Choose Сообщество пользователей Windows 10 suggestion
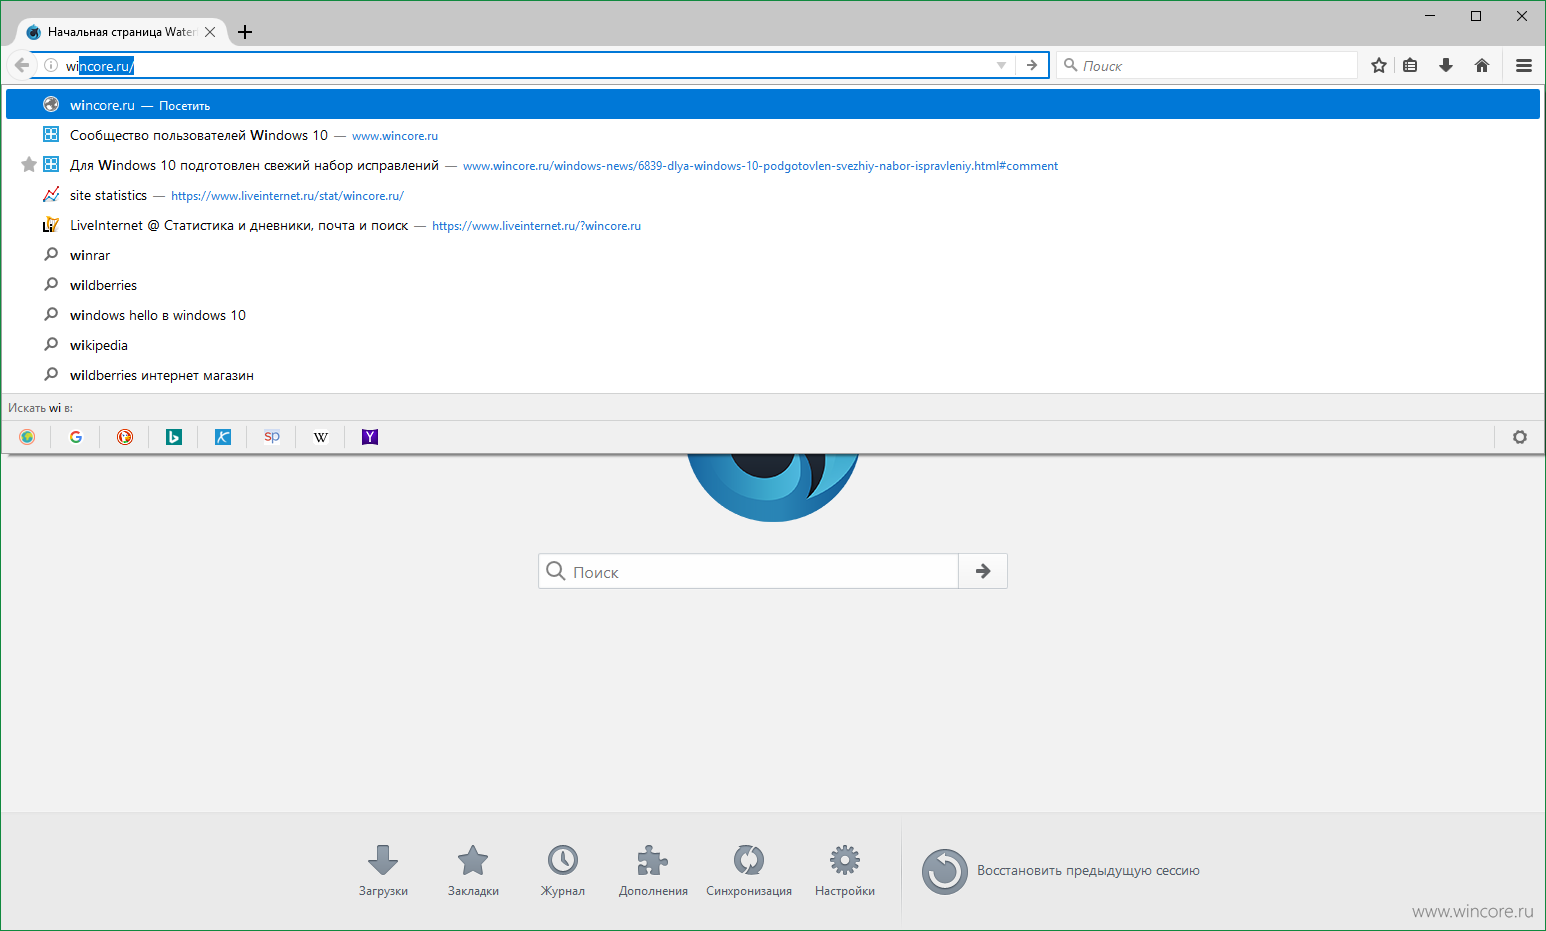 coord(773,135)
